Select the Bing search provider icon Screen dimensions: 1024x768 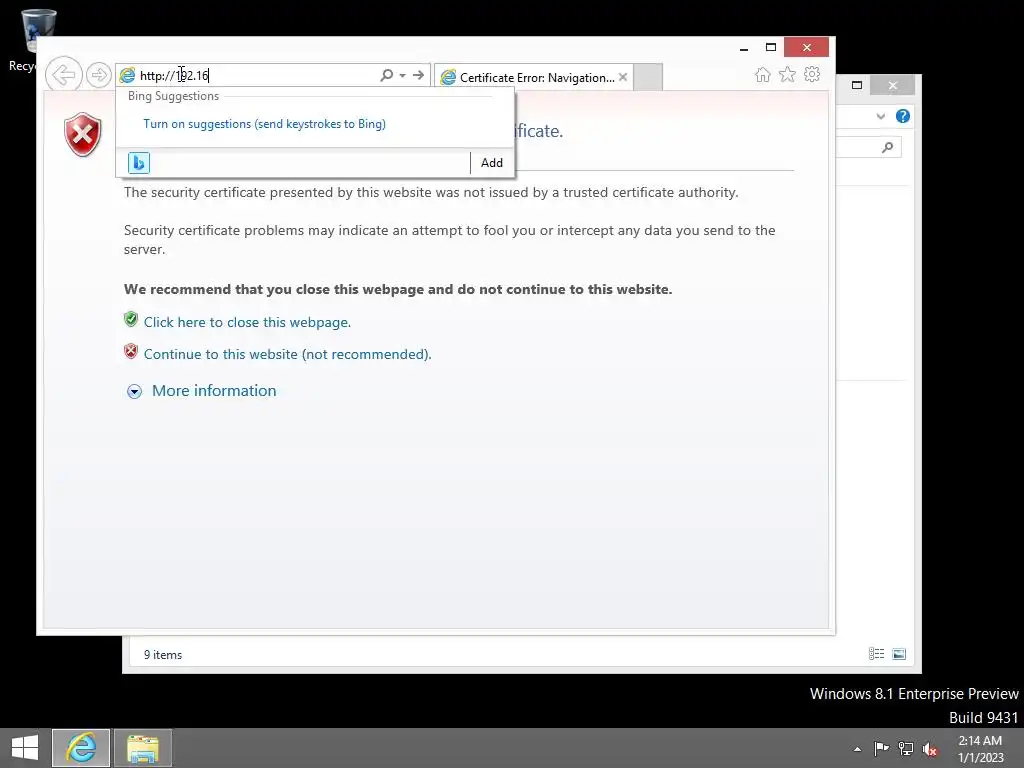[x=139, y=163]
